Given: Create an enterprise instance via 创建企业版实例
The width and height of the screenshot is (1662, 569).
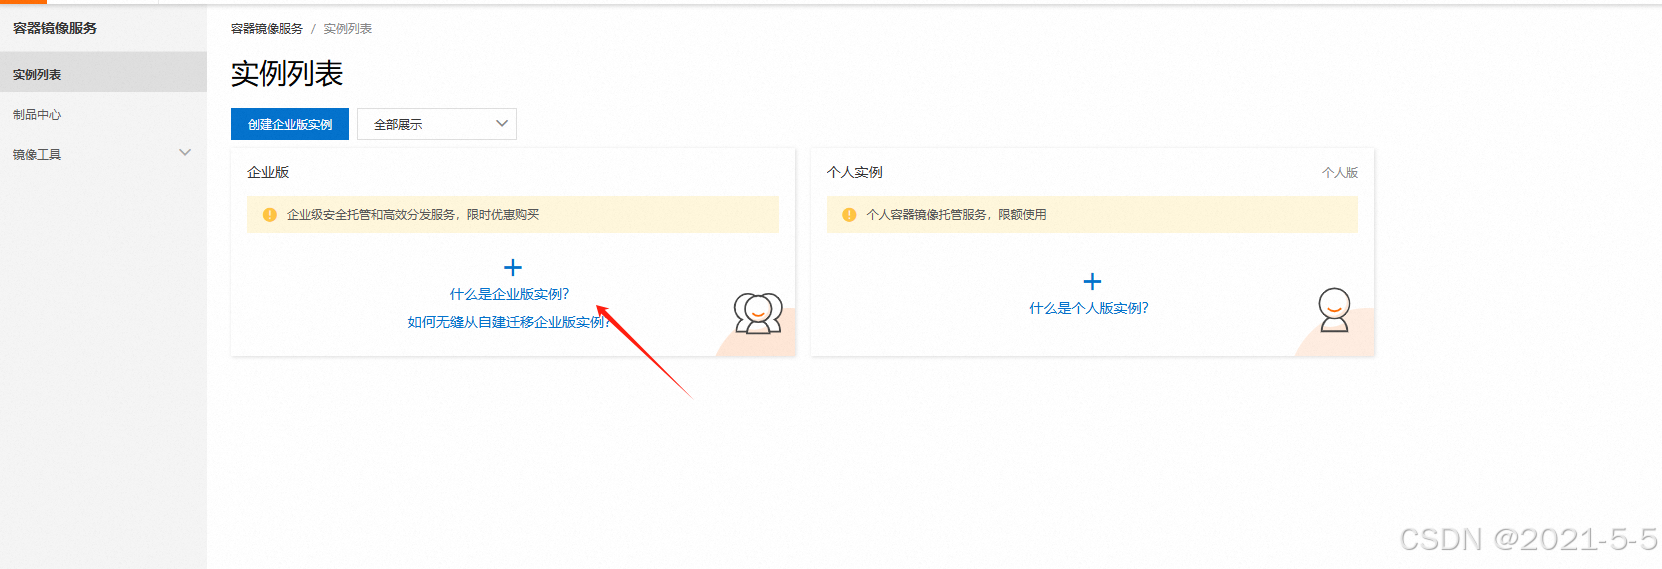Looking at the screenshot, I should coord(290,124).
